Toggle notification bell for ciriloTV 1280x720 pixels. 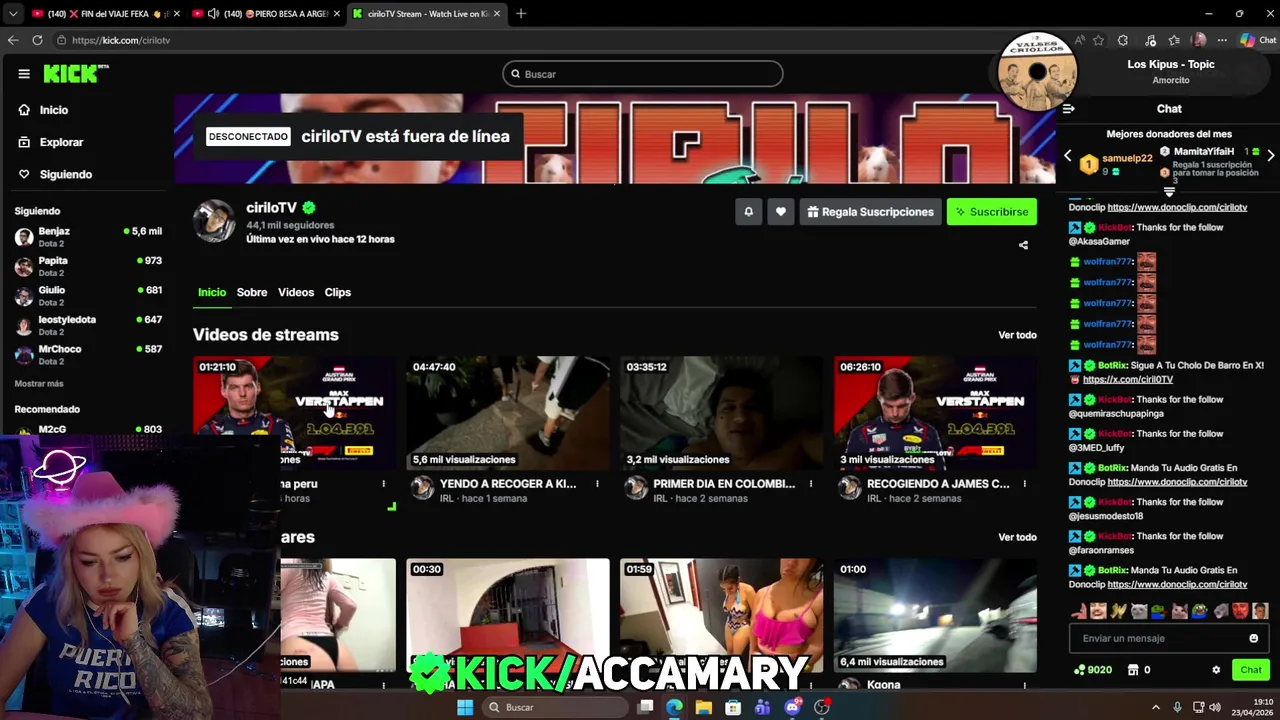[x=748, y=212]
